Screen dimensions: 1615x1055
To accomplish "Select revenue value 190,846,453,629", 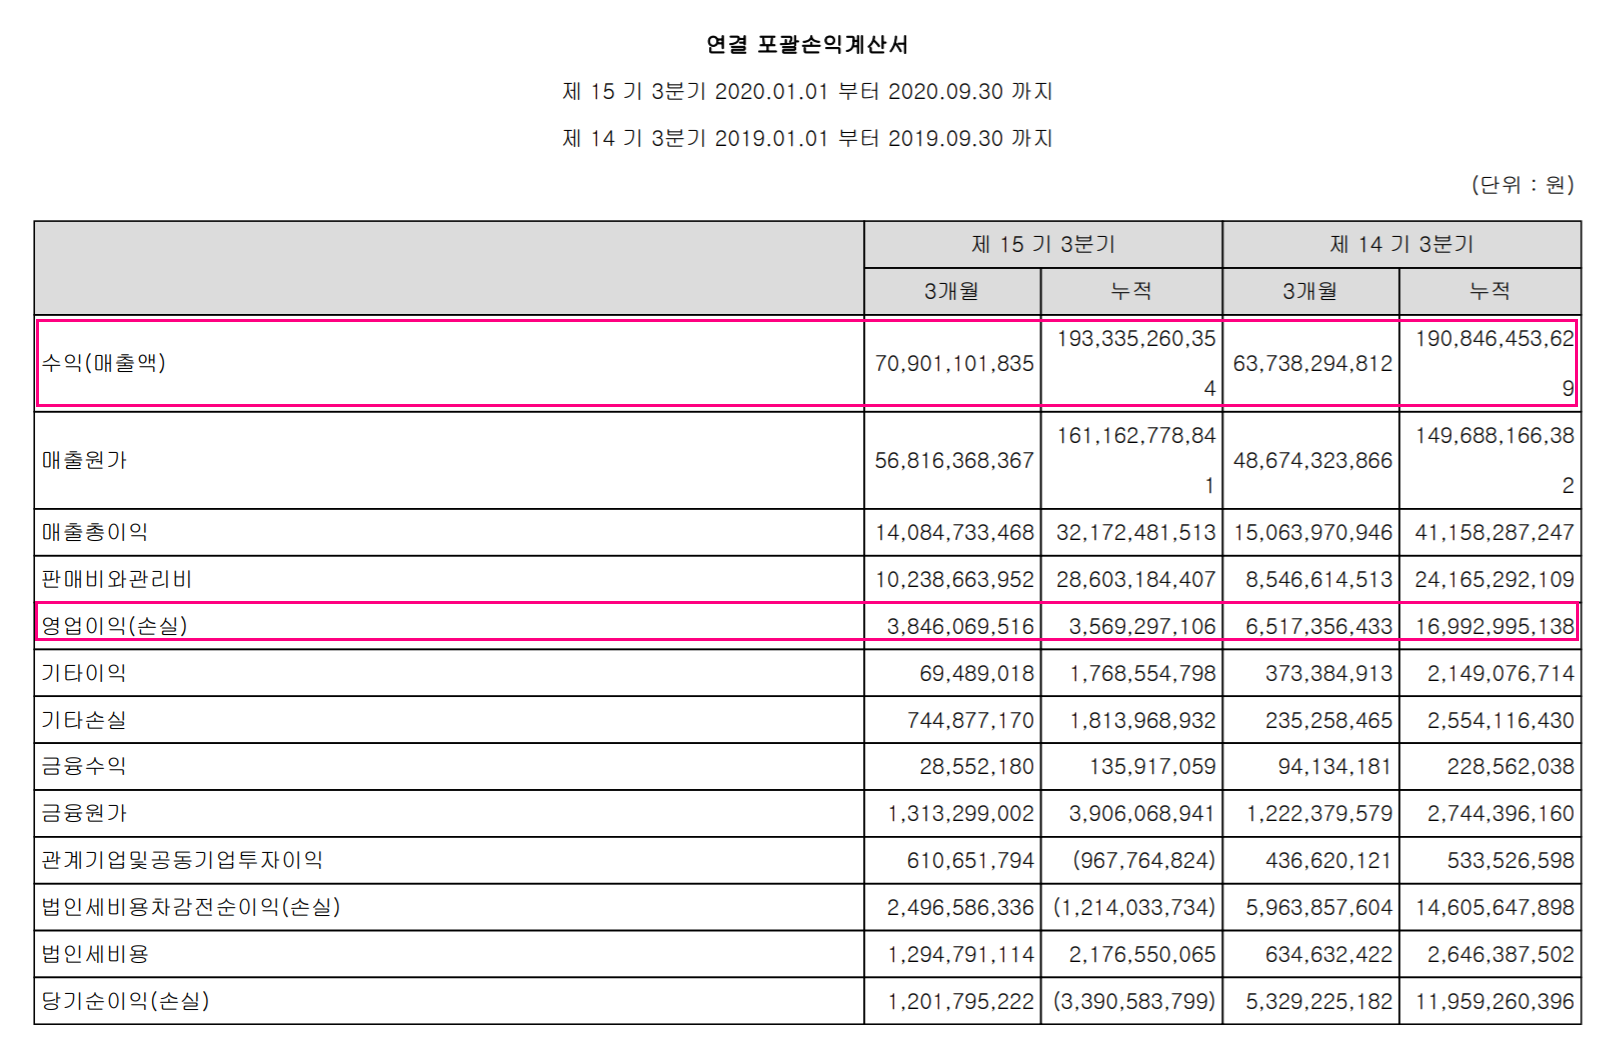I will pyautogui.click(x=1494, y=363).
